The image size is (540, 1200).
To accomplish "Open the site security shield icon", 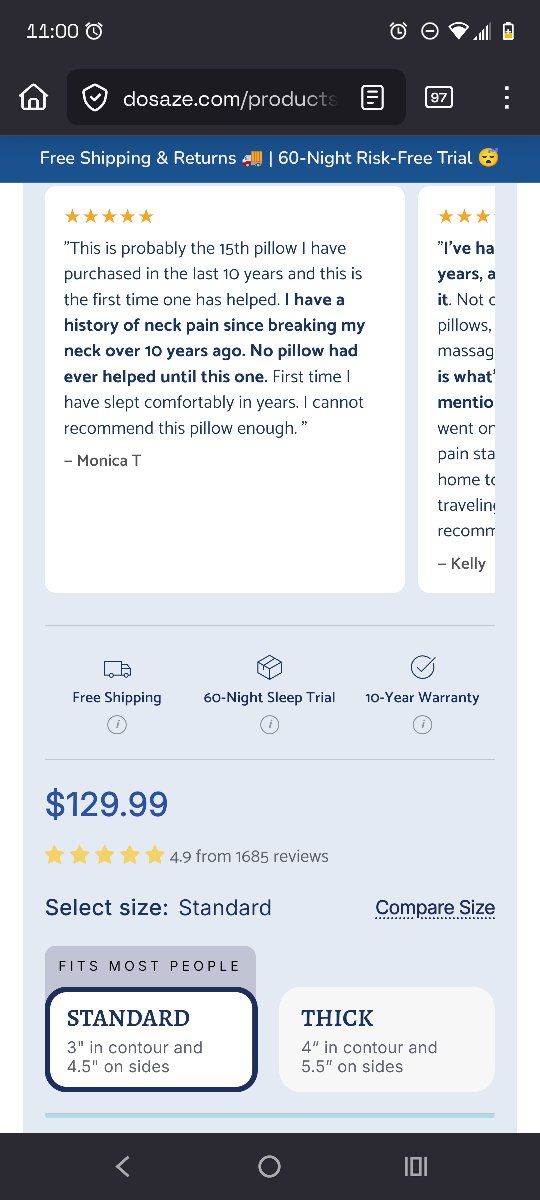I will (x=95, y=98).
